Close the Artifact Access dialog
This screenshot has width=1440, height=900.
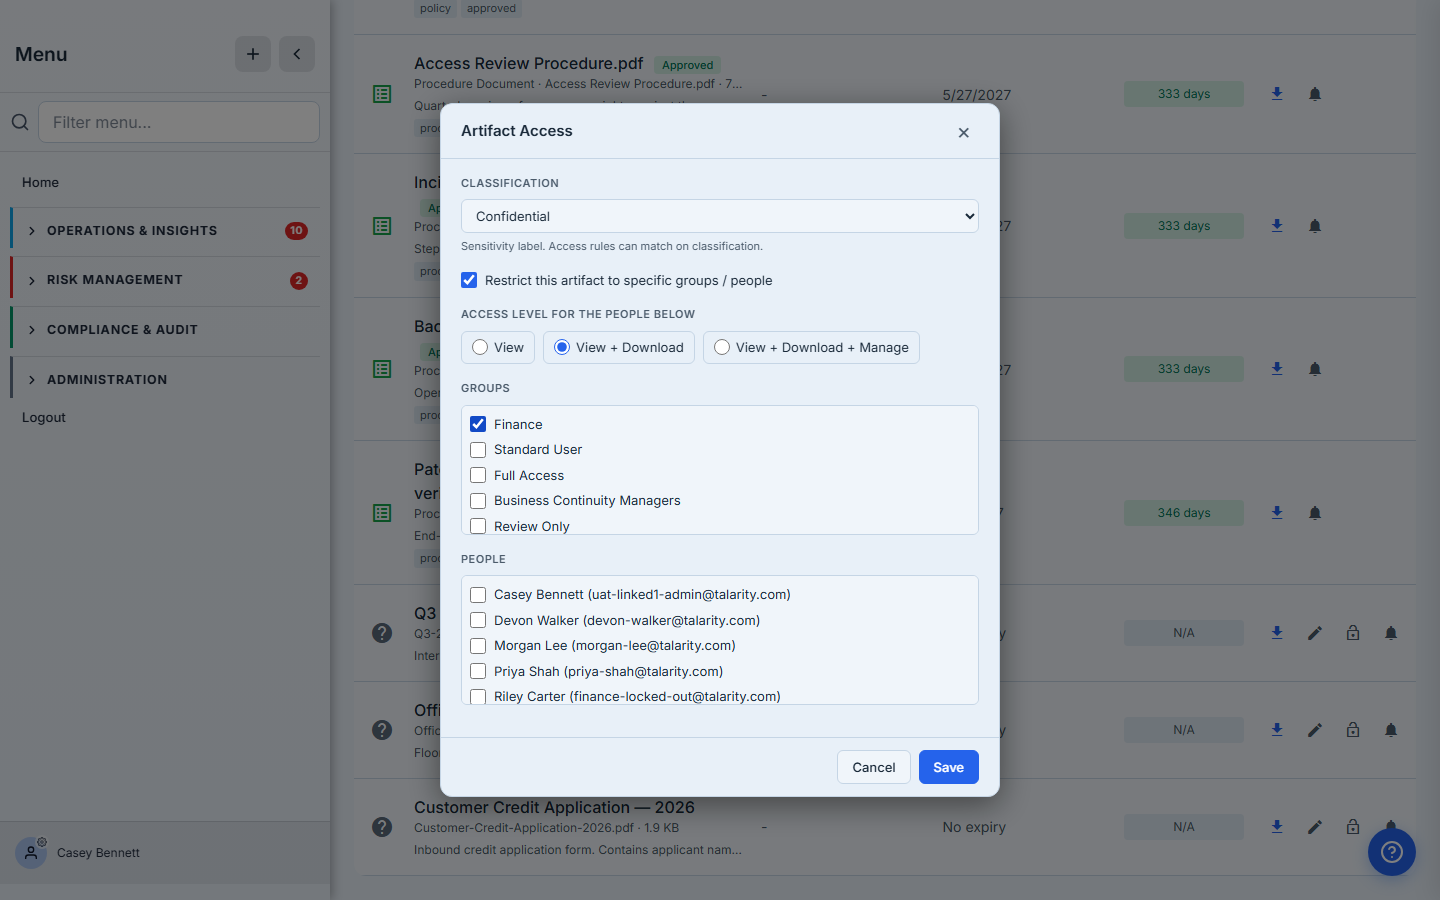(964, 132)
